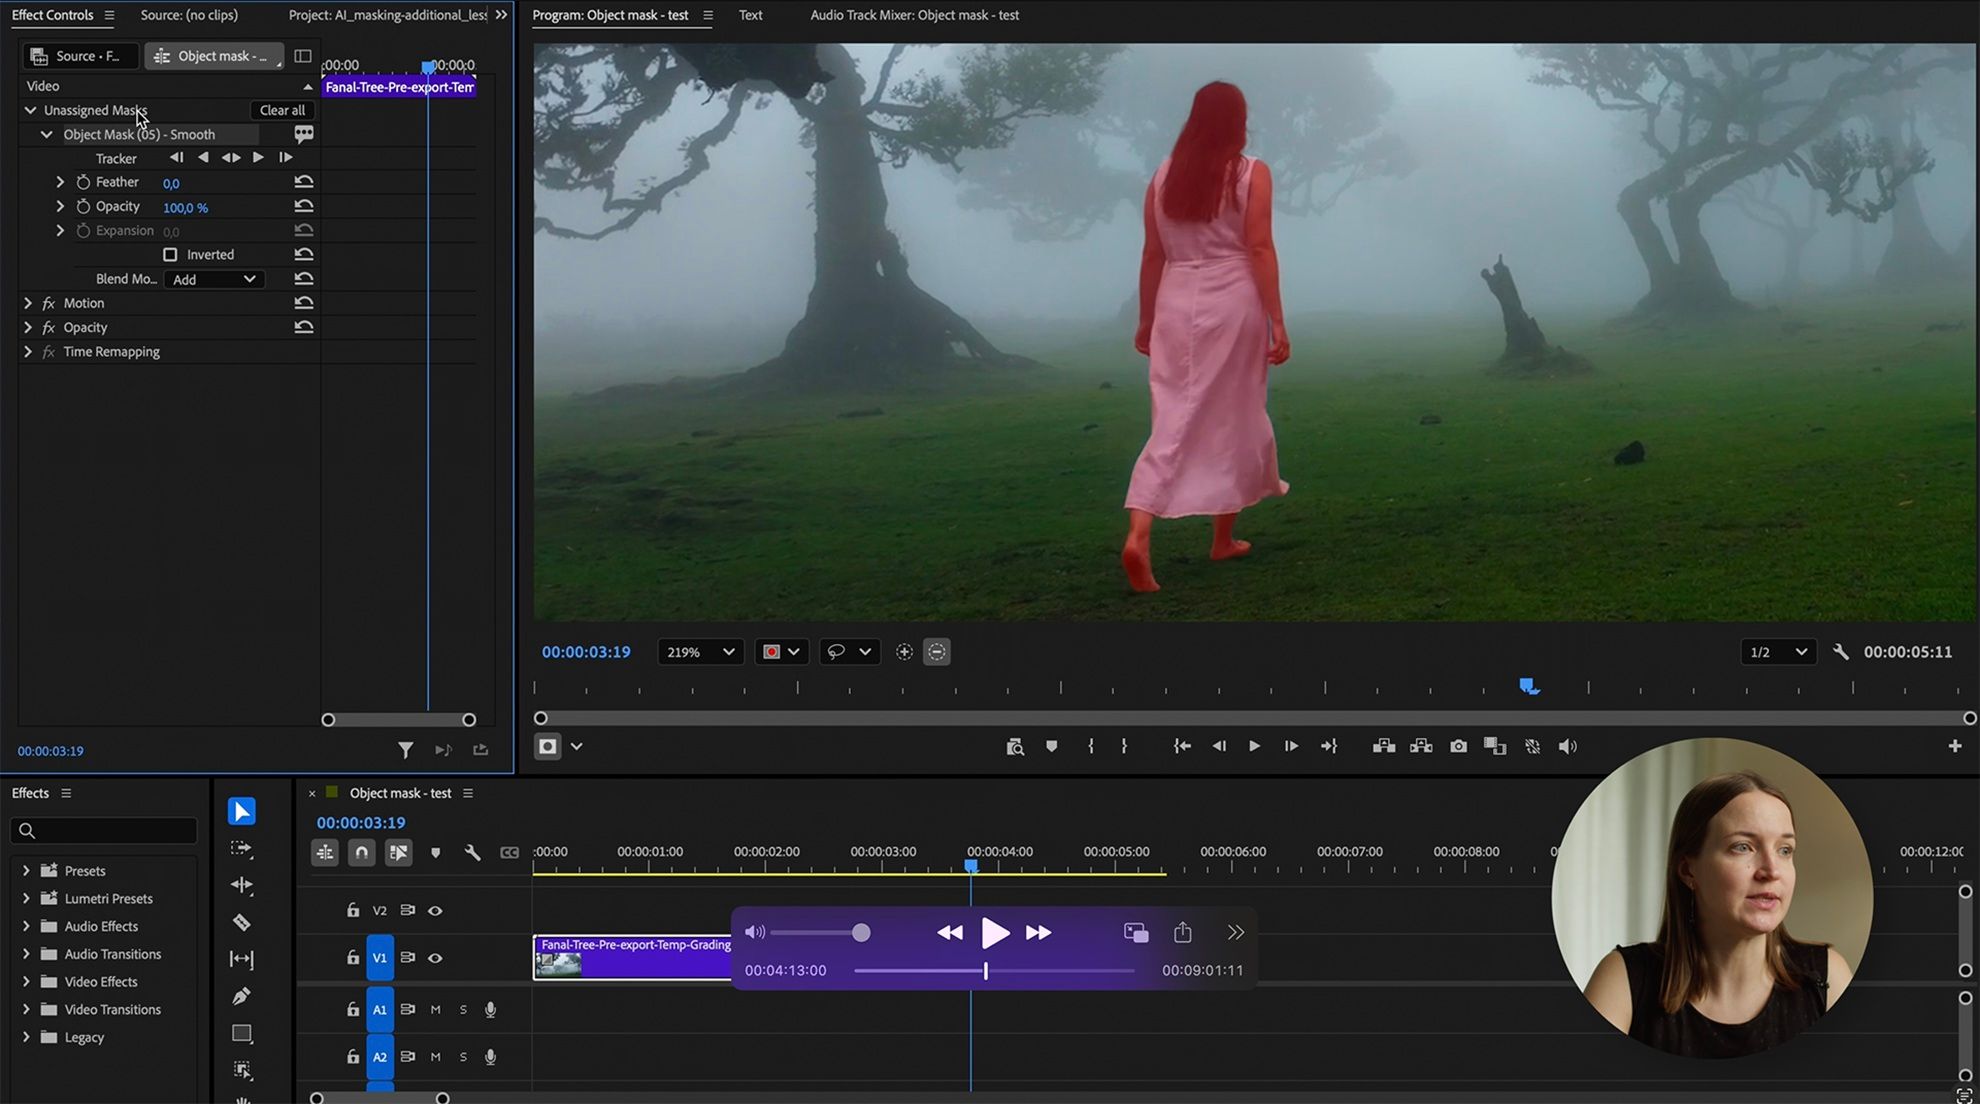
Task: Open Timeline display settings wrench
Action: (x=472, y=853)
